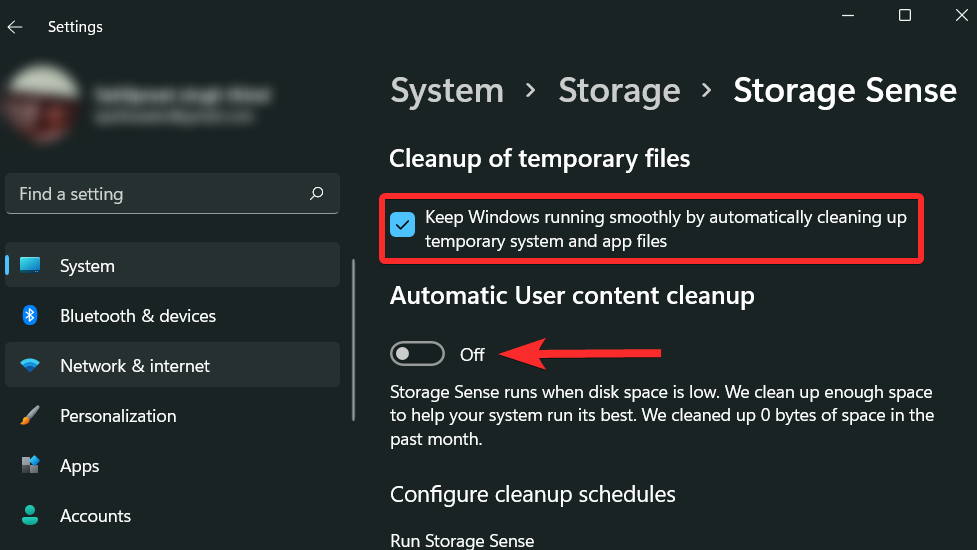Focus the Find a setting search box
The height and width of the screenshot is (550, 977).
pos(160,194)
